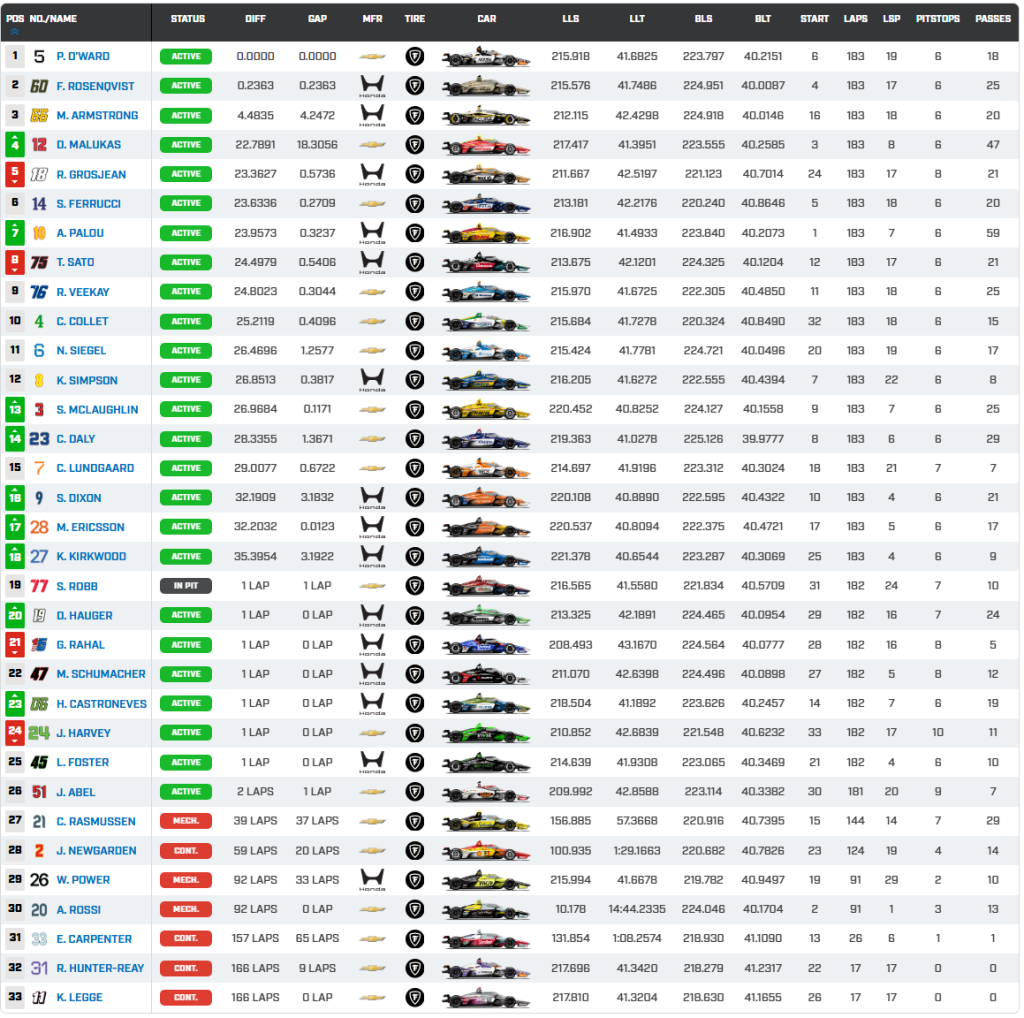Click the Honda logo in F. Rosenqvist's row
Image resolution: width=1024 pixels, height=1018 pixels.
pos(372,86)
